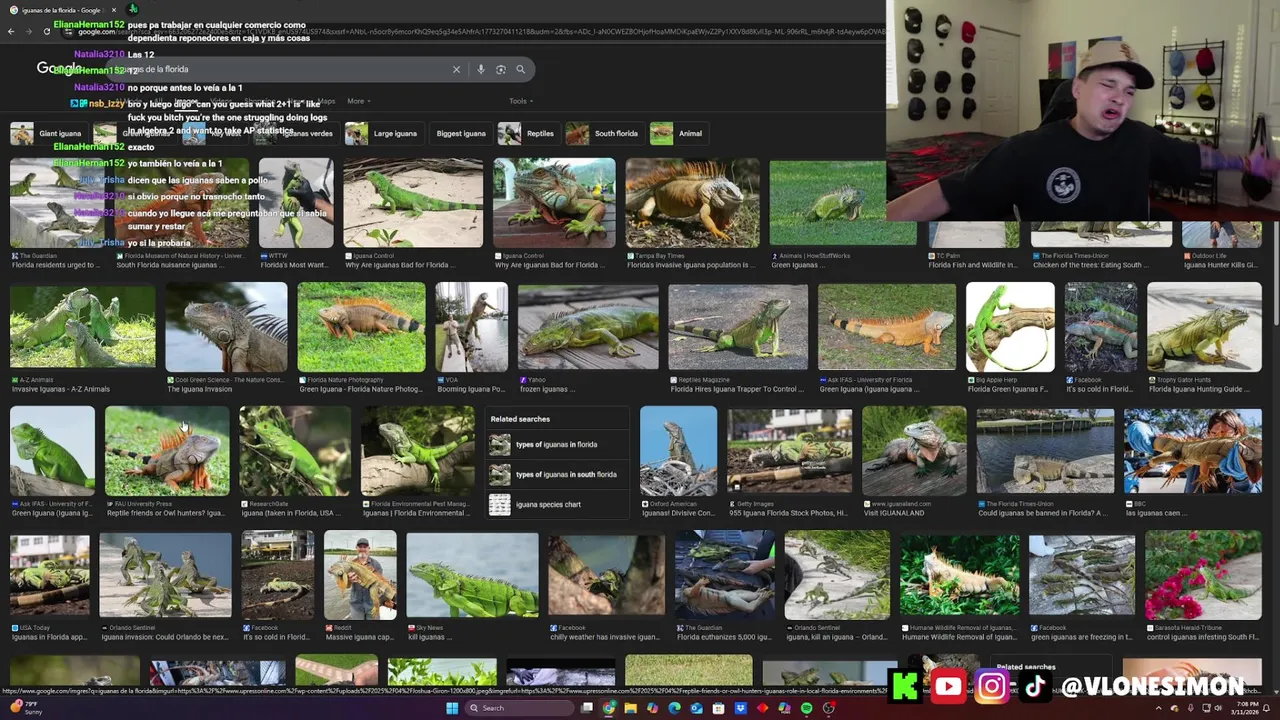Select the South florida filter chip
Viewport: 1280px width, 720px height.
pos(605,133)
